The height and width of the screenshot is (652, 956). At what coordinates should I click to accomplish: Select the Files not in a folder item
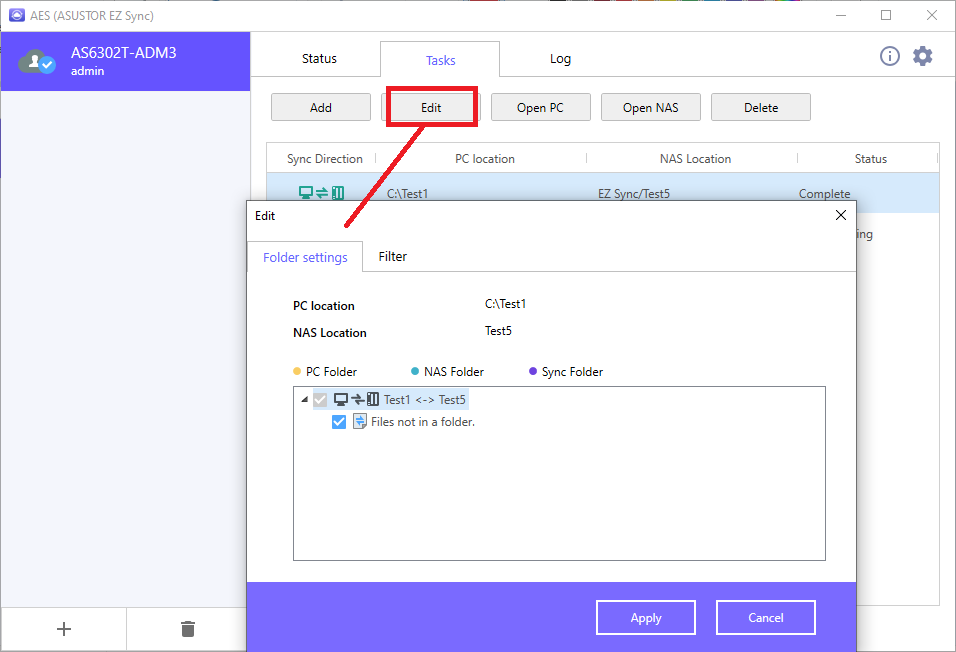tap(423, 421)
